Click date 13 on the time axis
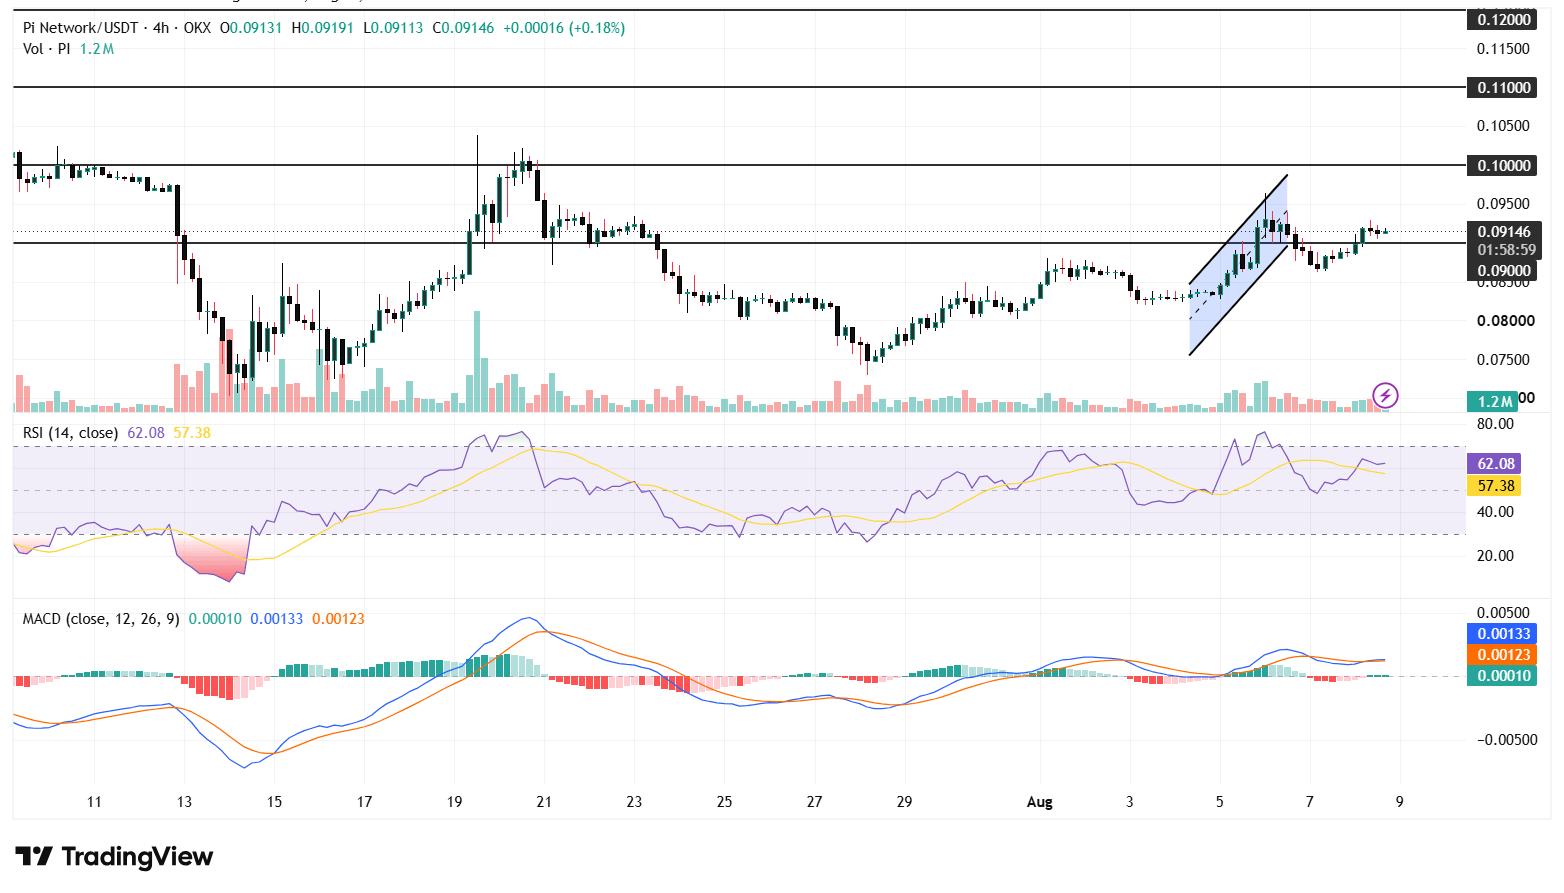 click(x=184, y=802)
